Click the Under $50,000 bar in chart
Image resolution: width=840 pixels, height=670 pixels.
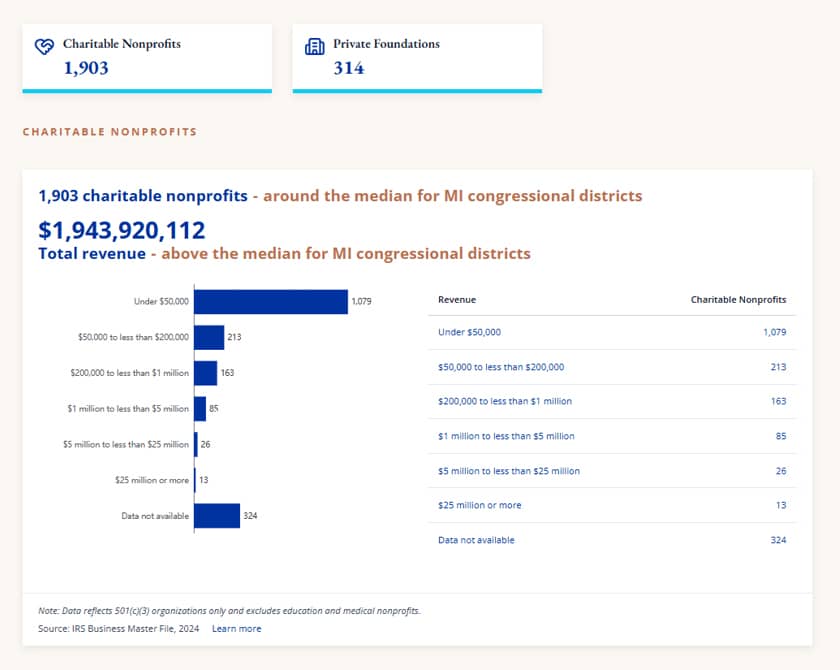pos(271,302)
